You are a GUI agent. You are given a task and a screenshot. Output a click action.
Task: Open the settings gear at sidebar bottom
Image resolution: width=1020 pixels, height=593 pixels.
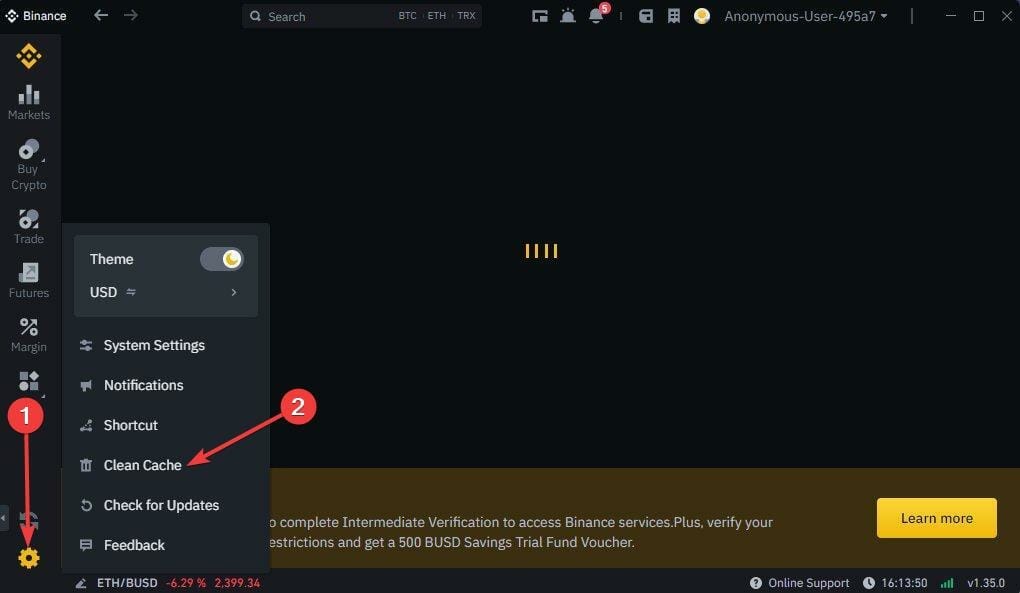pos(28,559)
